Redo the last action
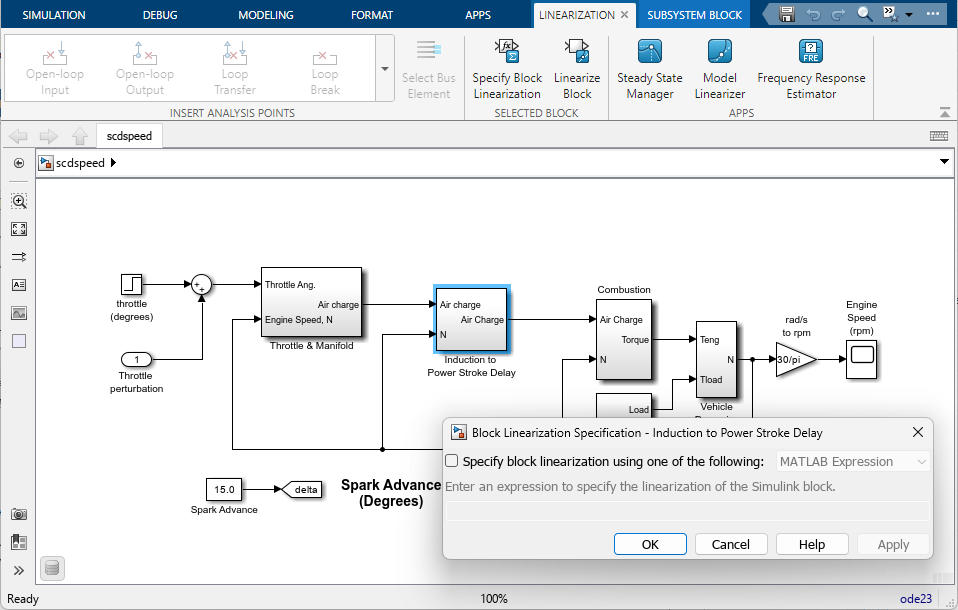This screenshot has height=610, width=958. pos(838,14)
